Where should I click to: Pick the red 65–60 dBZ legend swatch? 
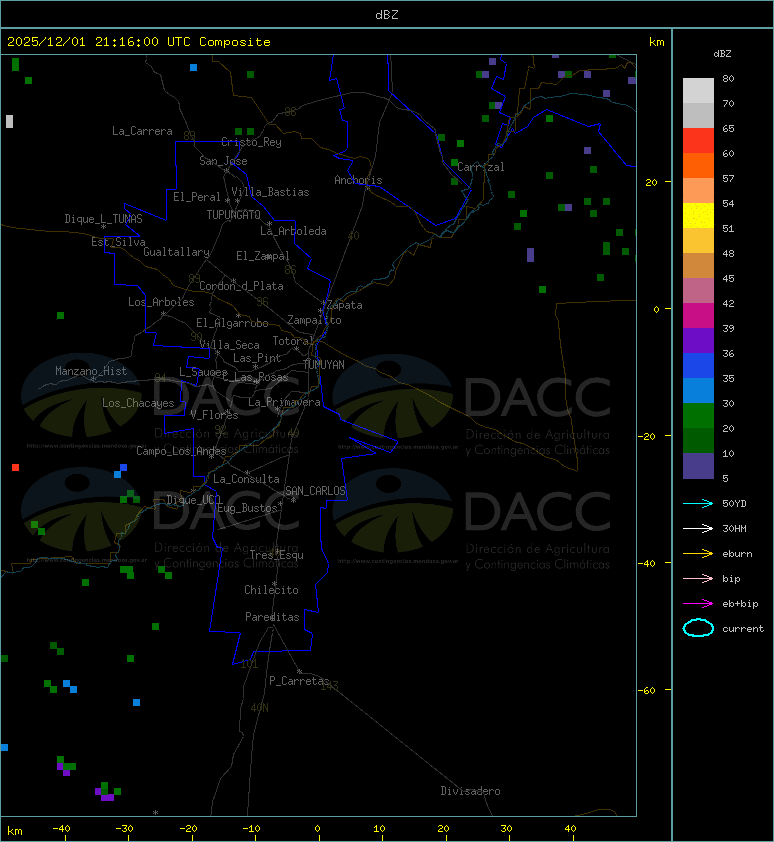coord(698,141)
